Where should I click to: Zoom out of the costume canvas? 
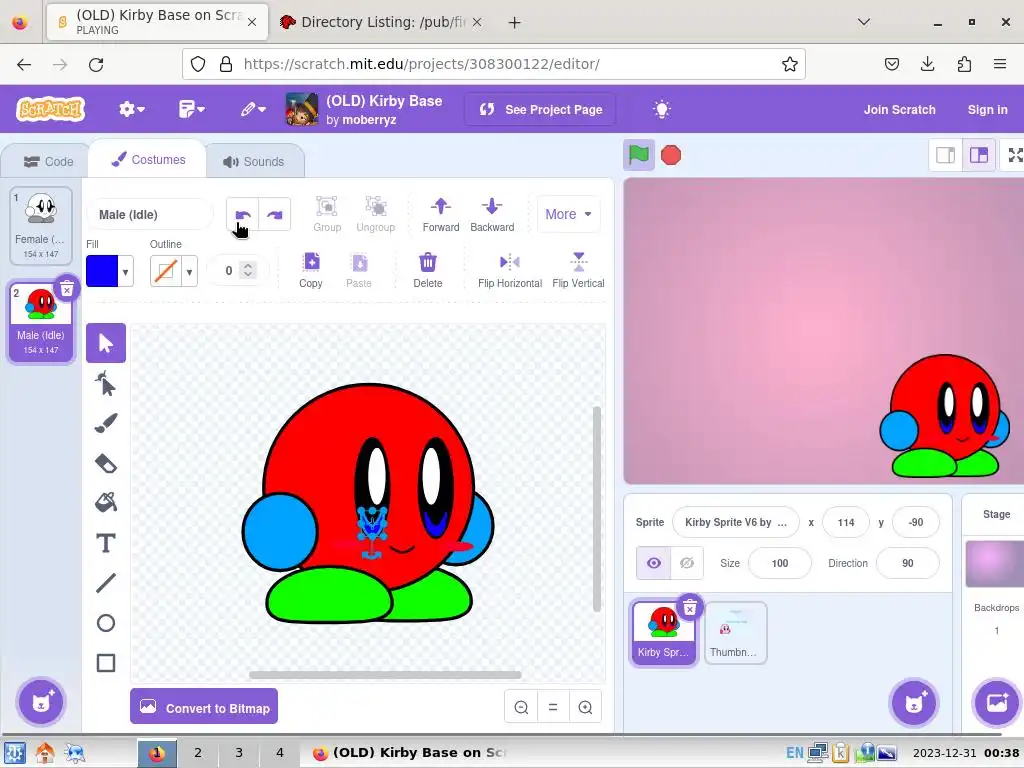coord(521,707)
